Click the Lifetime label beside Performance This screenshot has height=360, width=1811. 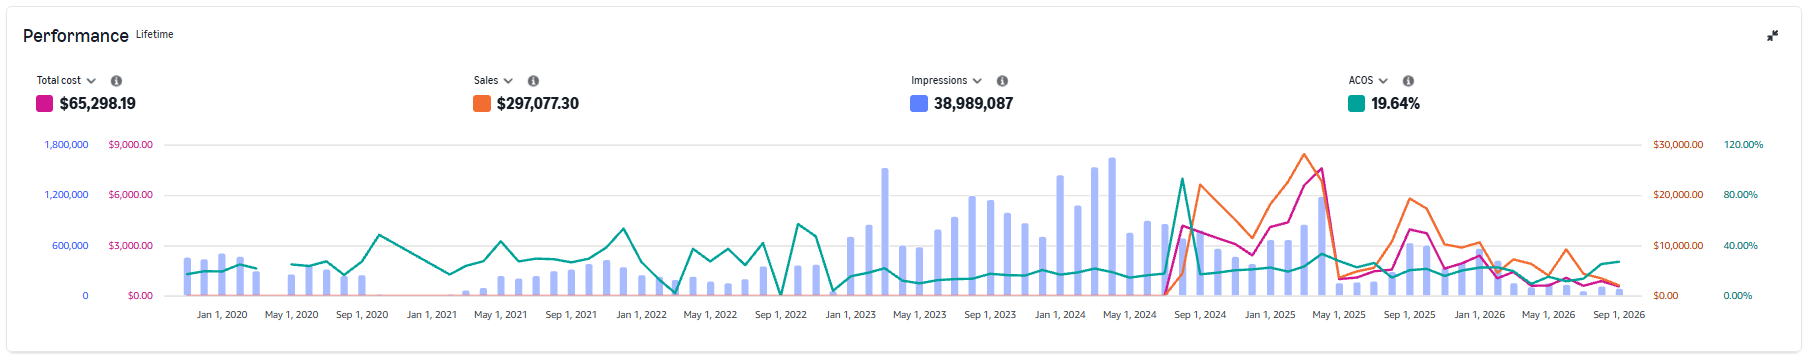point(155,34)
